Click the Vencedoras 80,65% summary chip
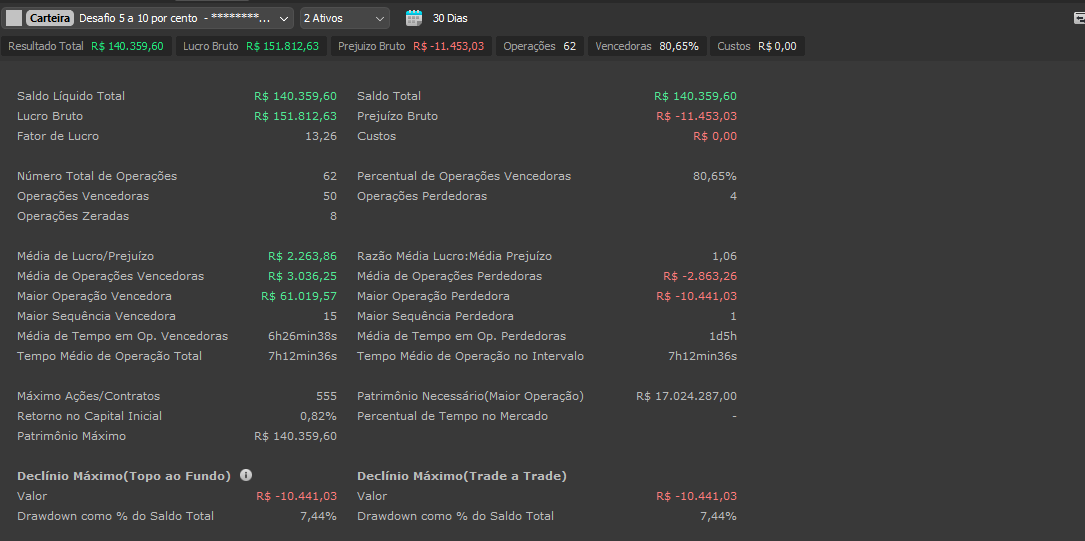The width and height of the screenshot is (1085, 541). [647, 46]
